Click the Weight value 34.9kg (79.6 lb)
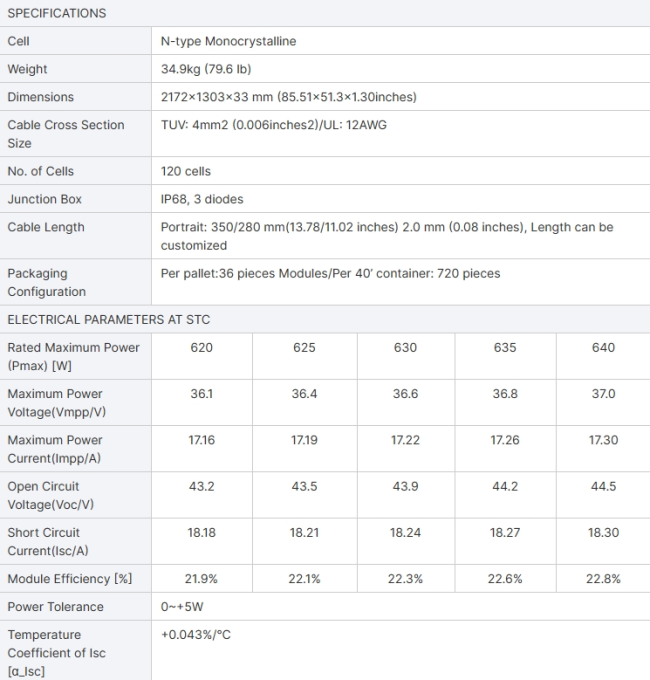 point(206,69)
